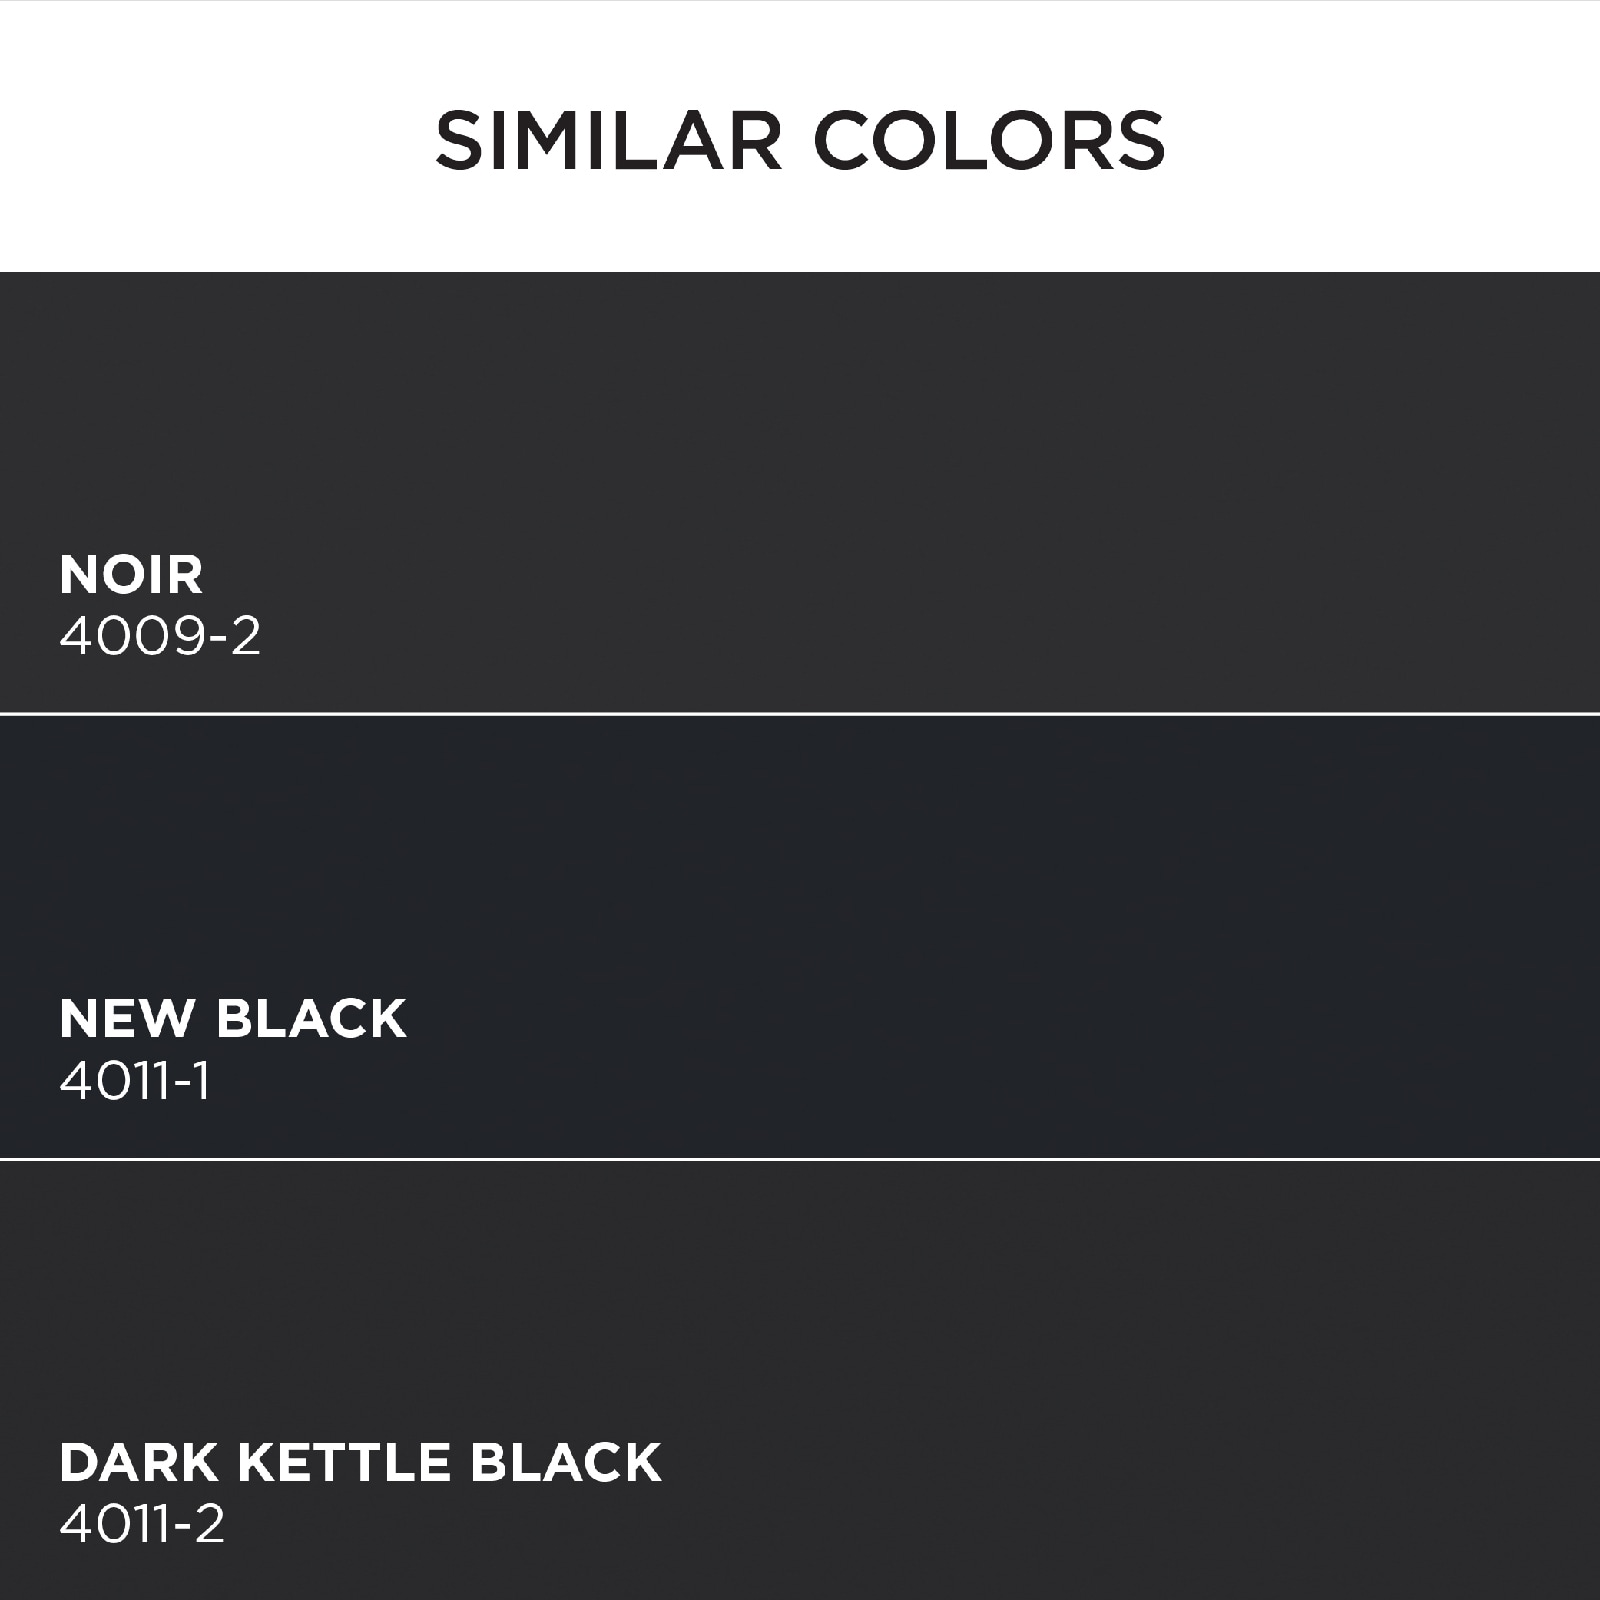Select the Noir color swatch
This screenshot has height=1600, width=1600.
800,492
